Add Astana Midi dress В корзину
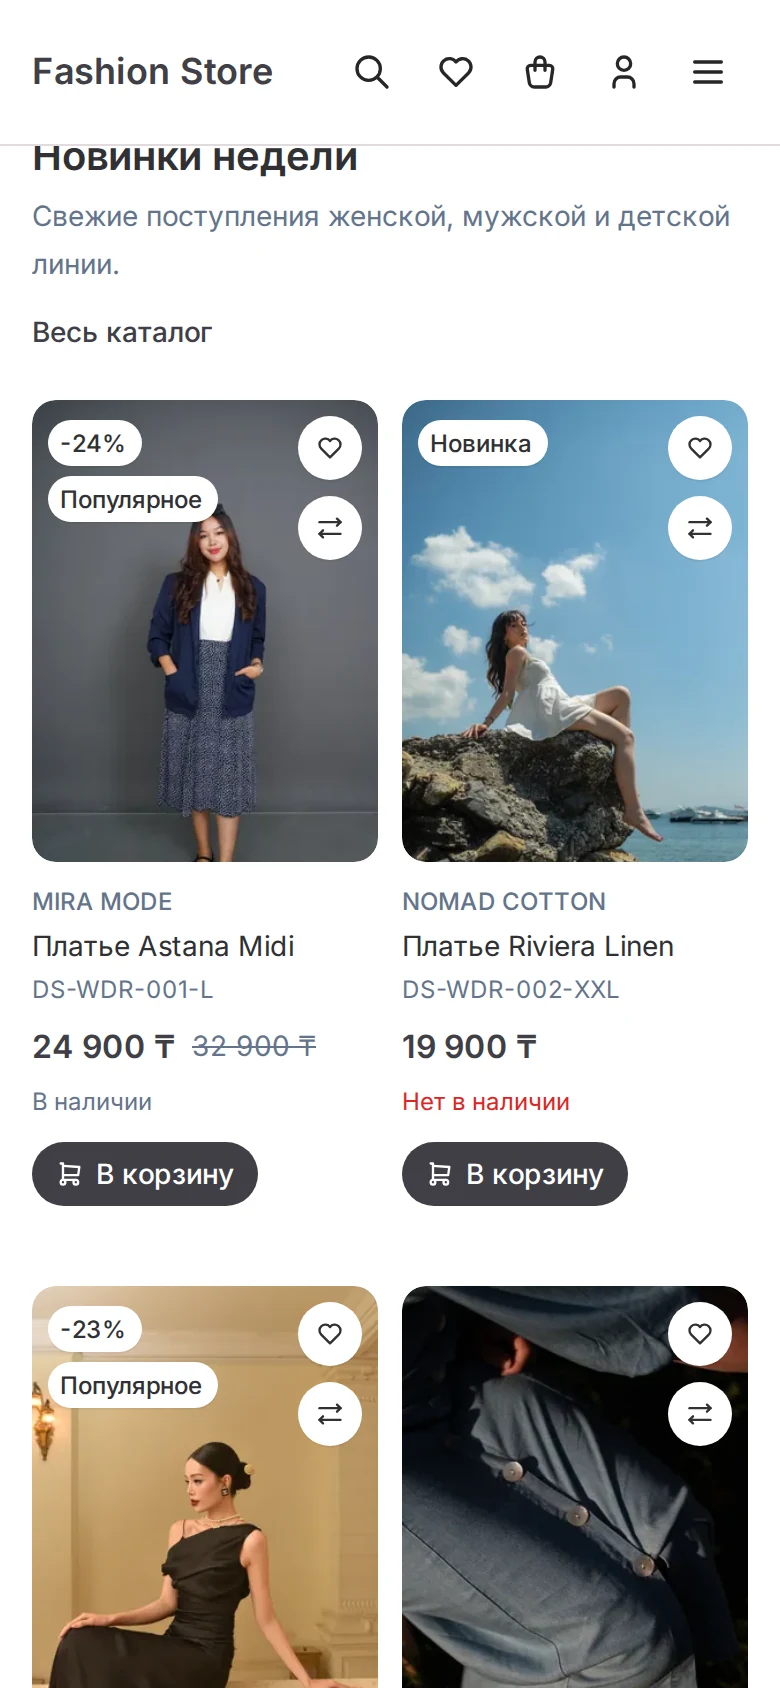Screen dimensions: 780x1688 click(145, 1174)
